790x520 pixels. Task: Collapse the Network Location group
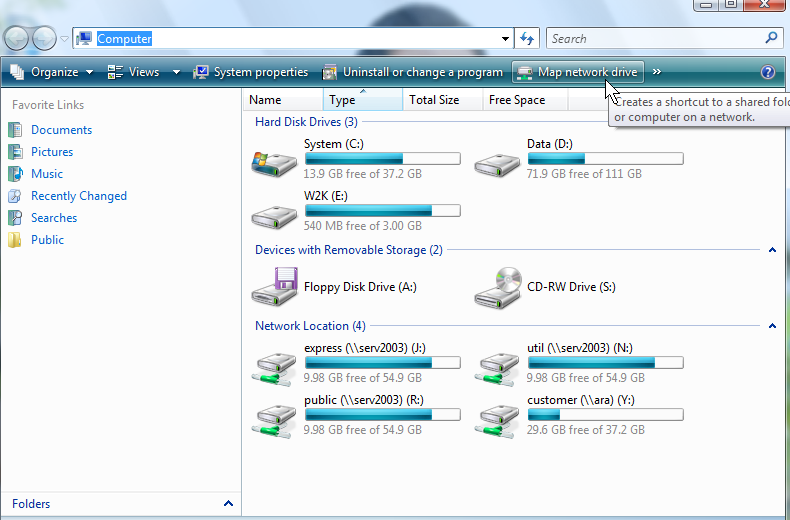pos(772,326)
